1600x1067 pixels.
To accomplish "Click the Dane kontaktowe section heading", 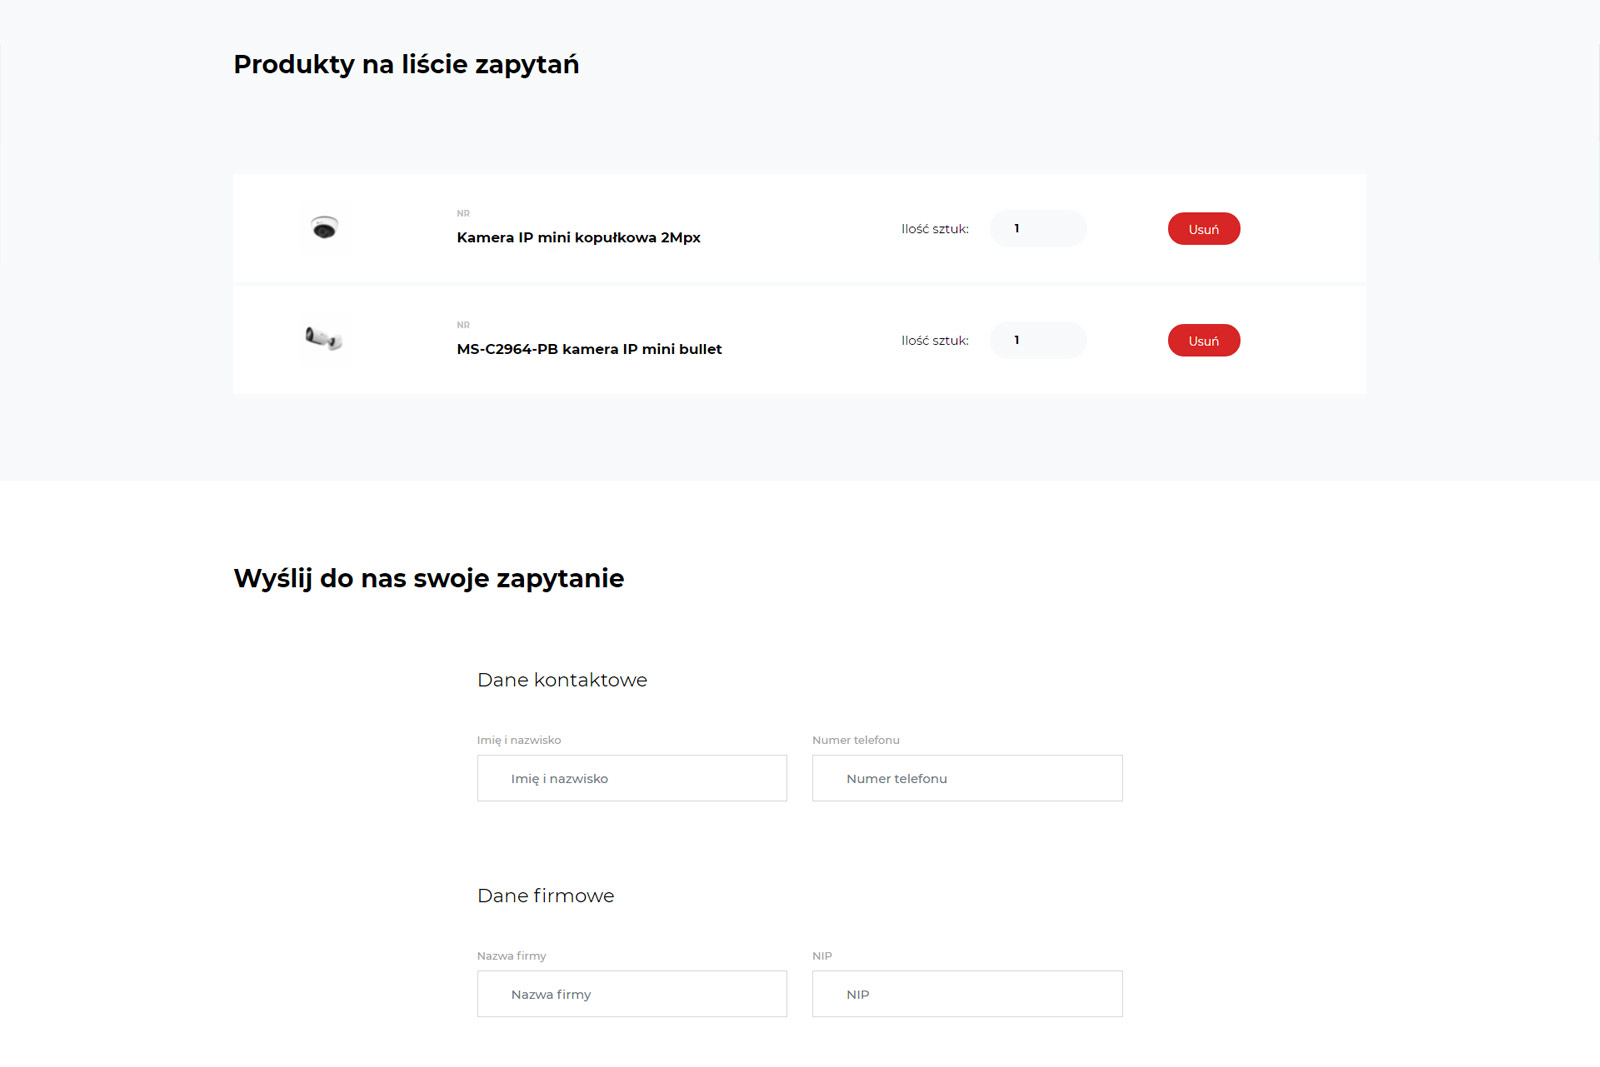I will coord(562,680).
